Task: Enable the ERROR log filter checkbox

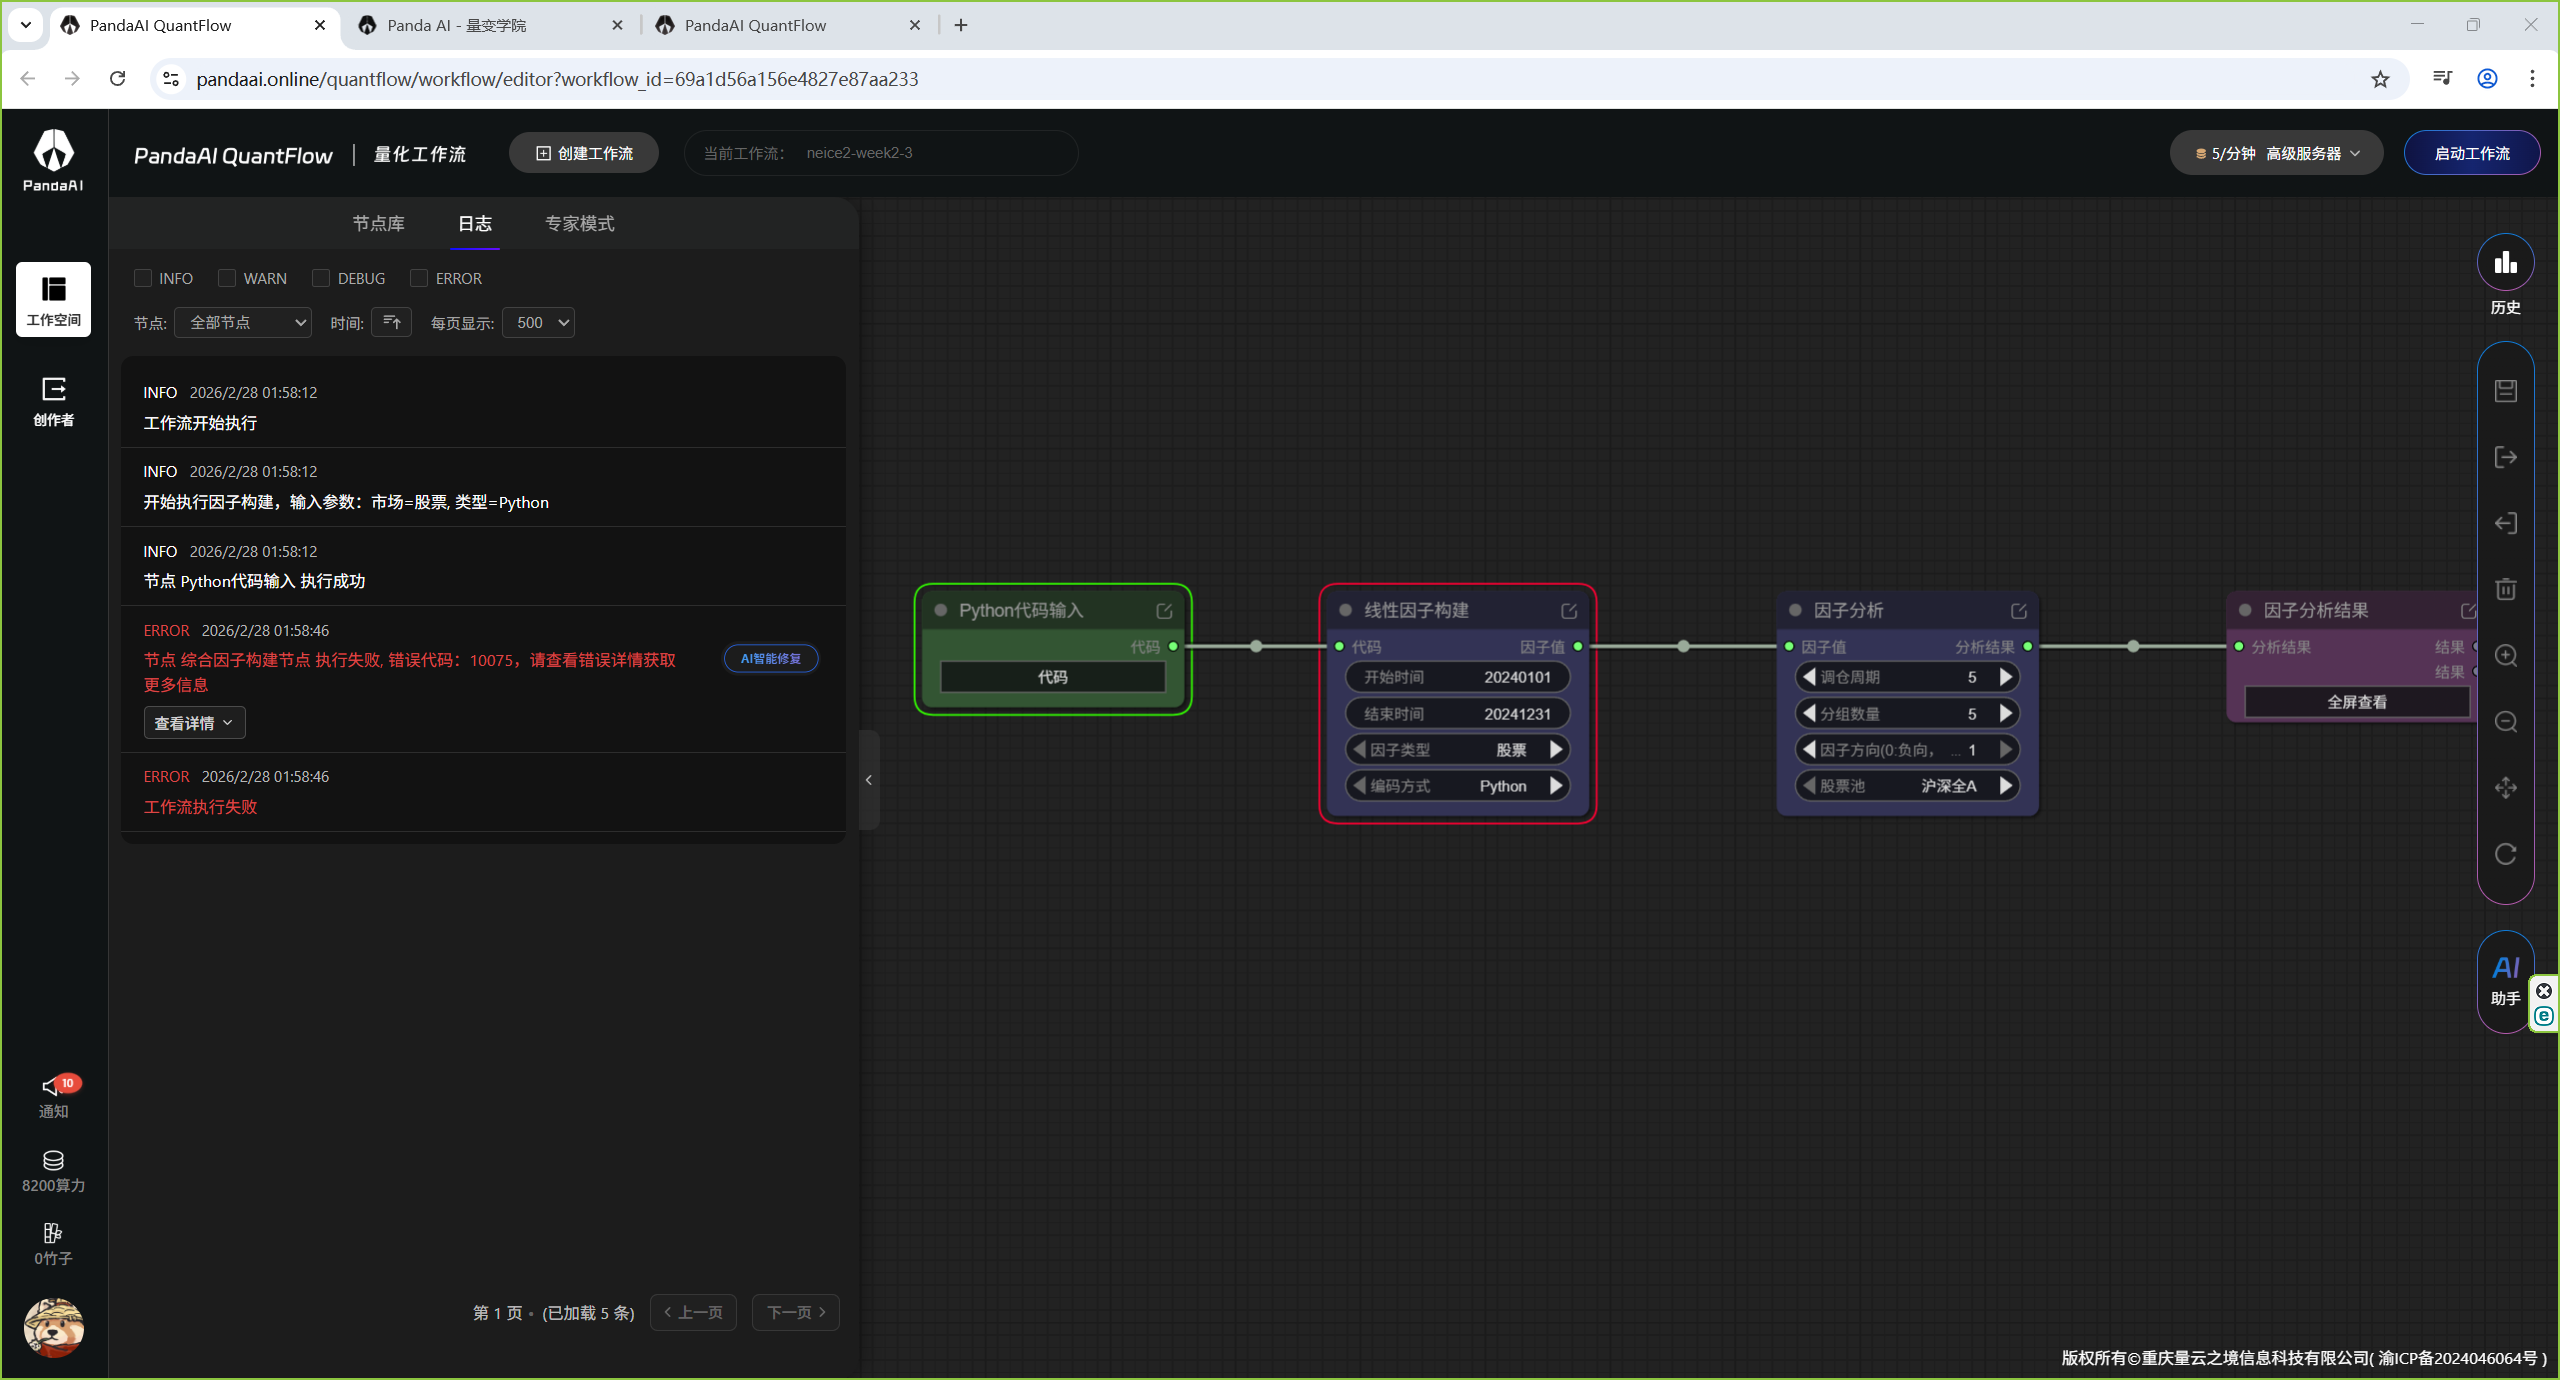Action: click(419, 278)
